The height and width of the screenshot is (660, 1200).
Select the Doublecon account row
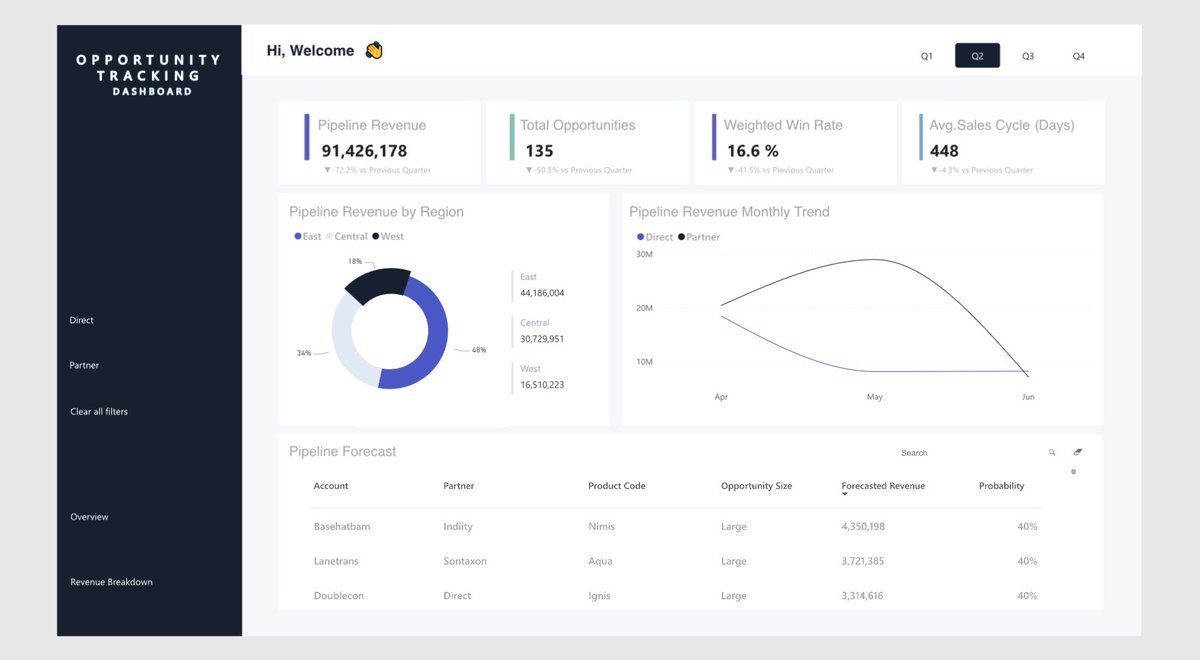(675, 596)
